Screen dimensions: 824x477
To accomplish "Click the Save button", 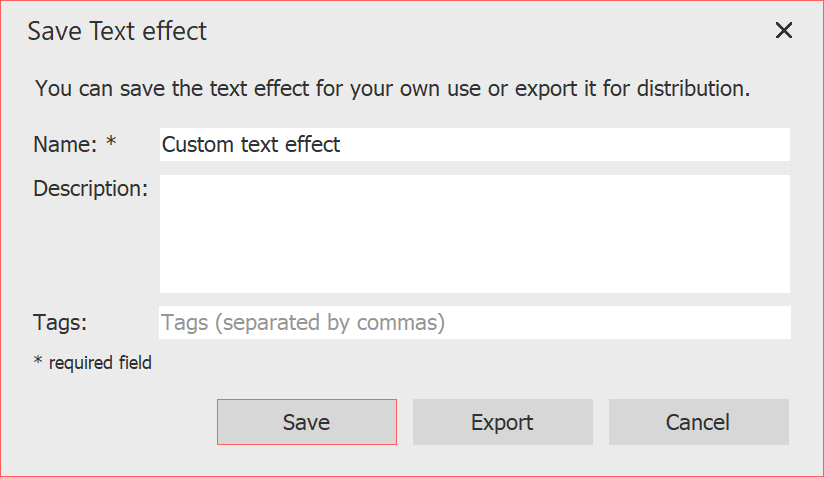I will click(306, 422).
